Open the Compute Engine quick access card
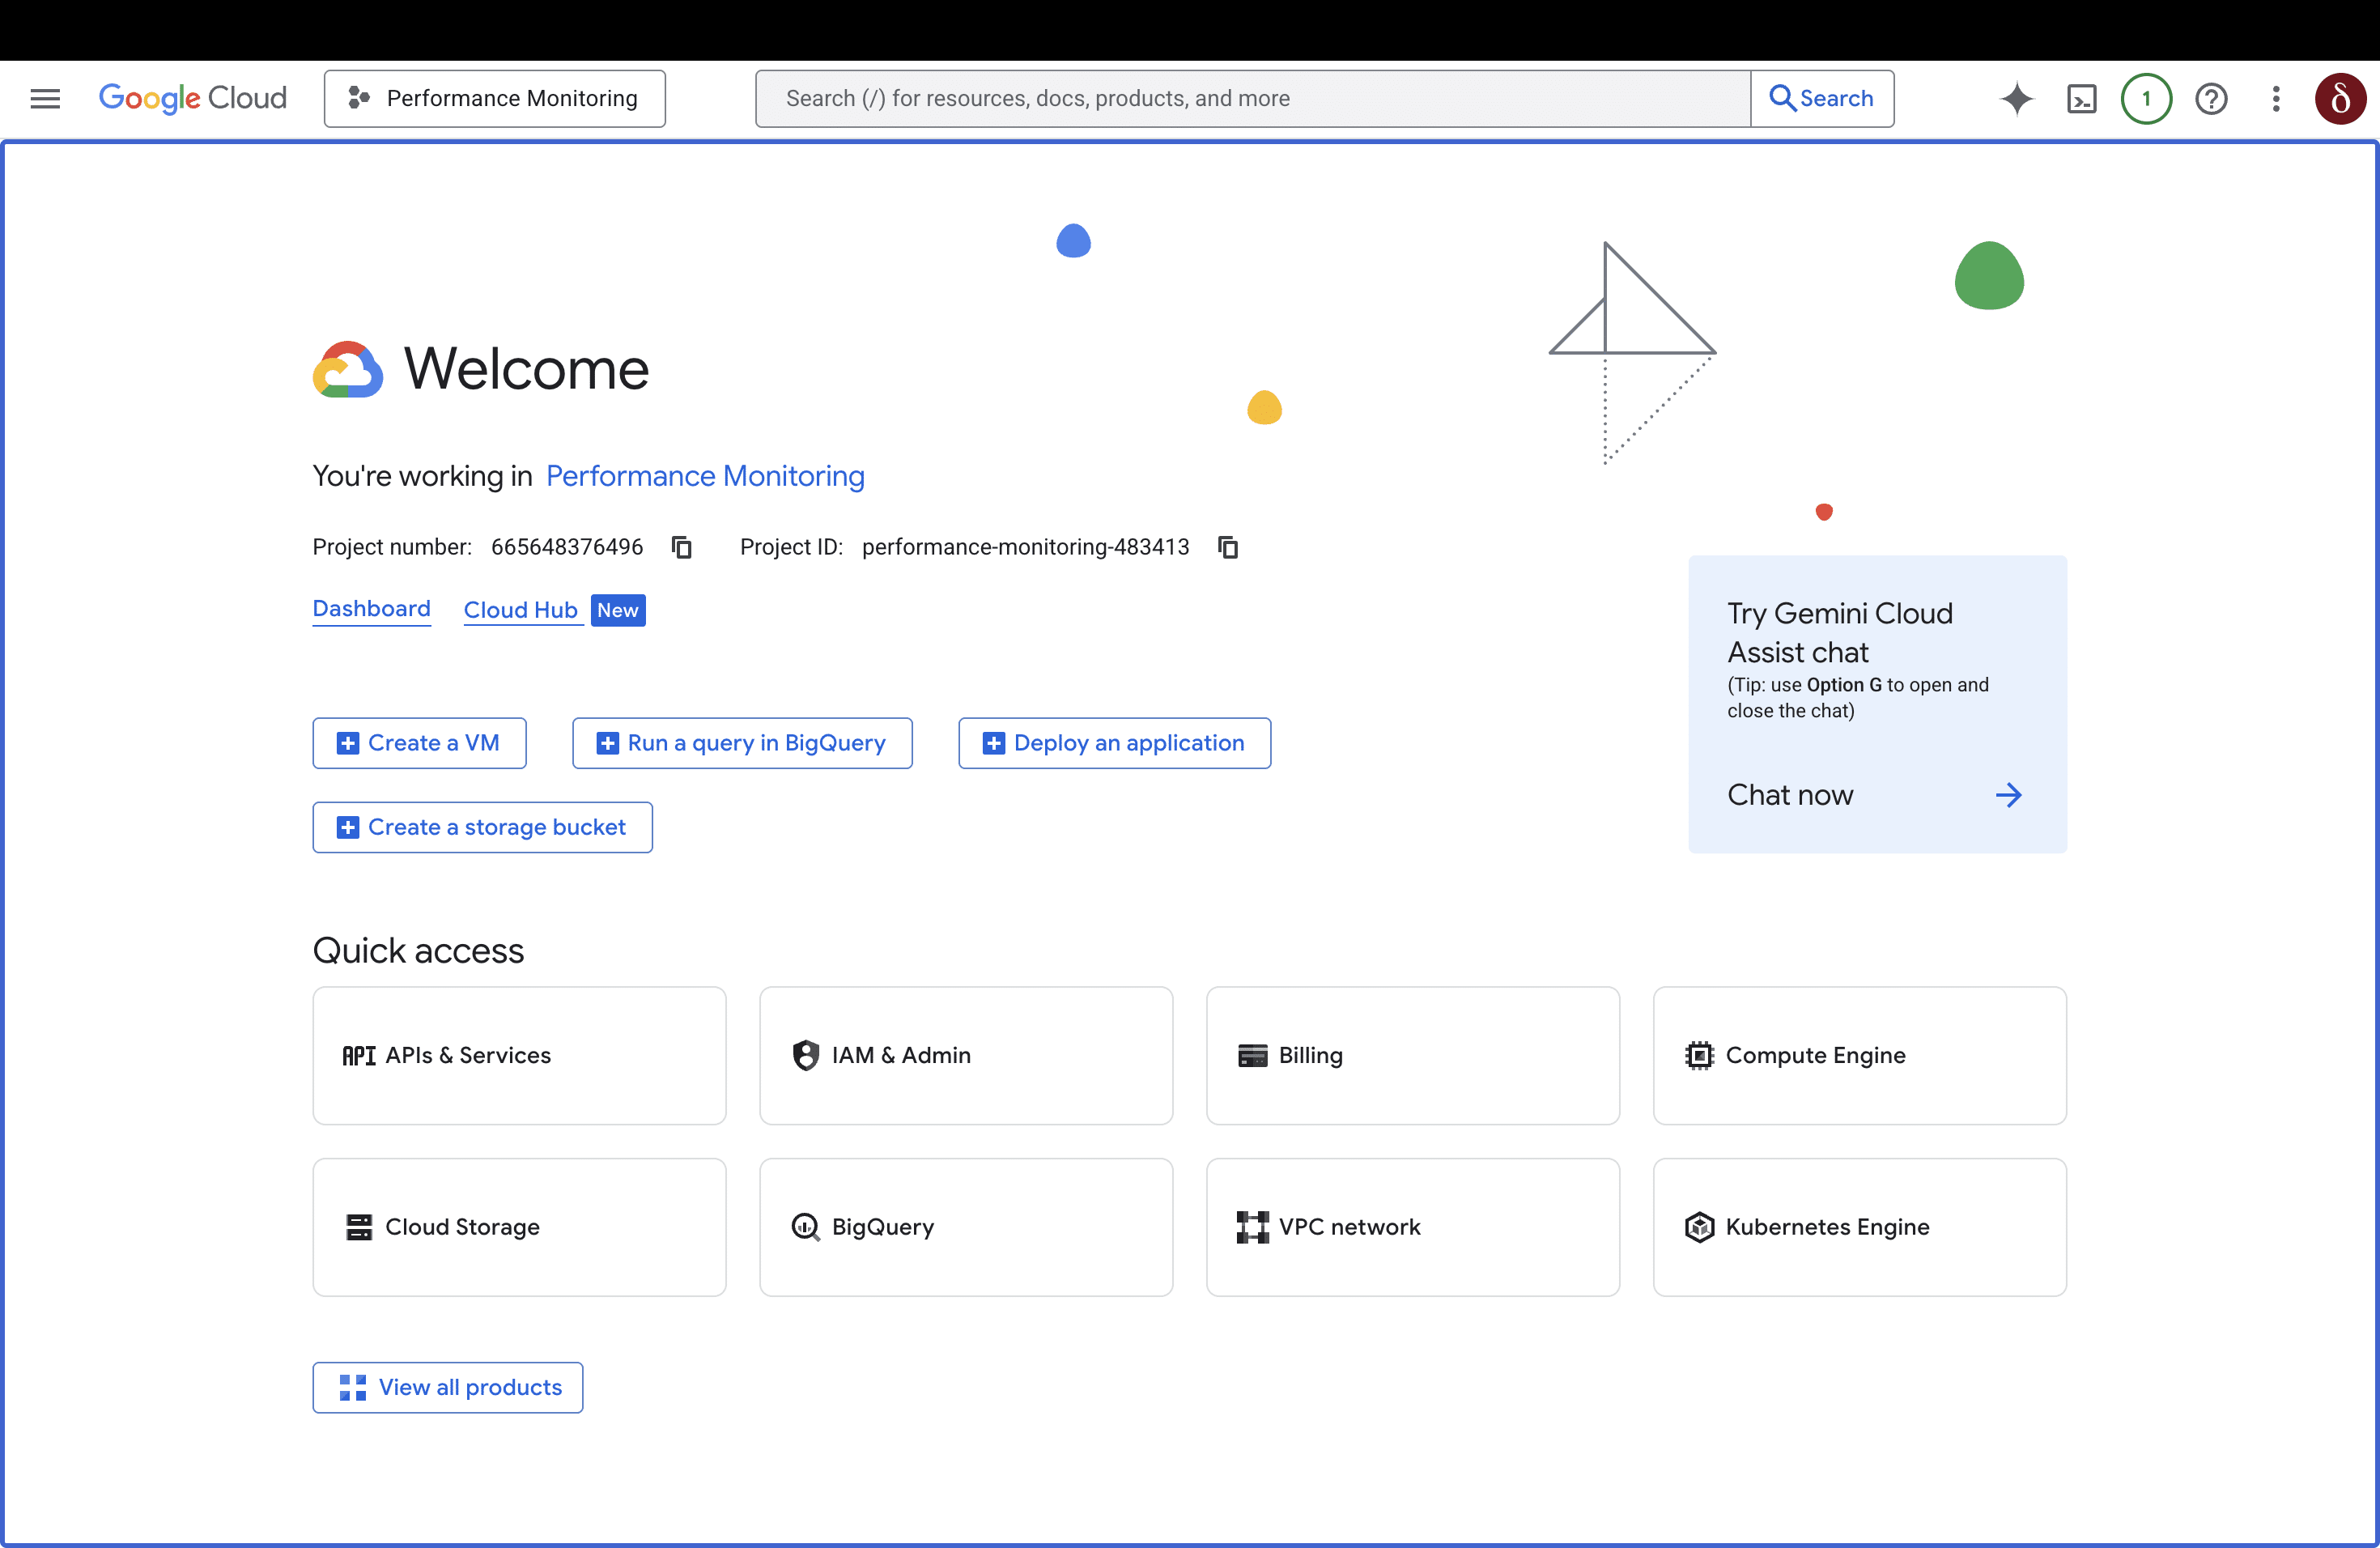 (1858, 1056)
